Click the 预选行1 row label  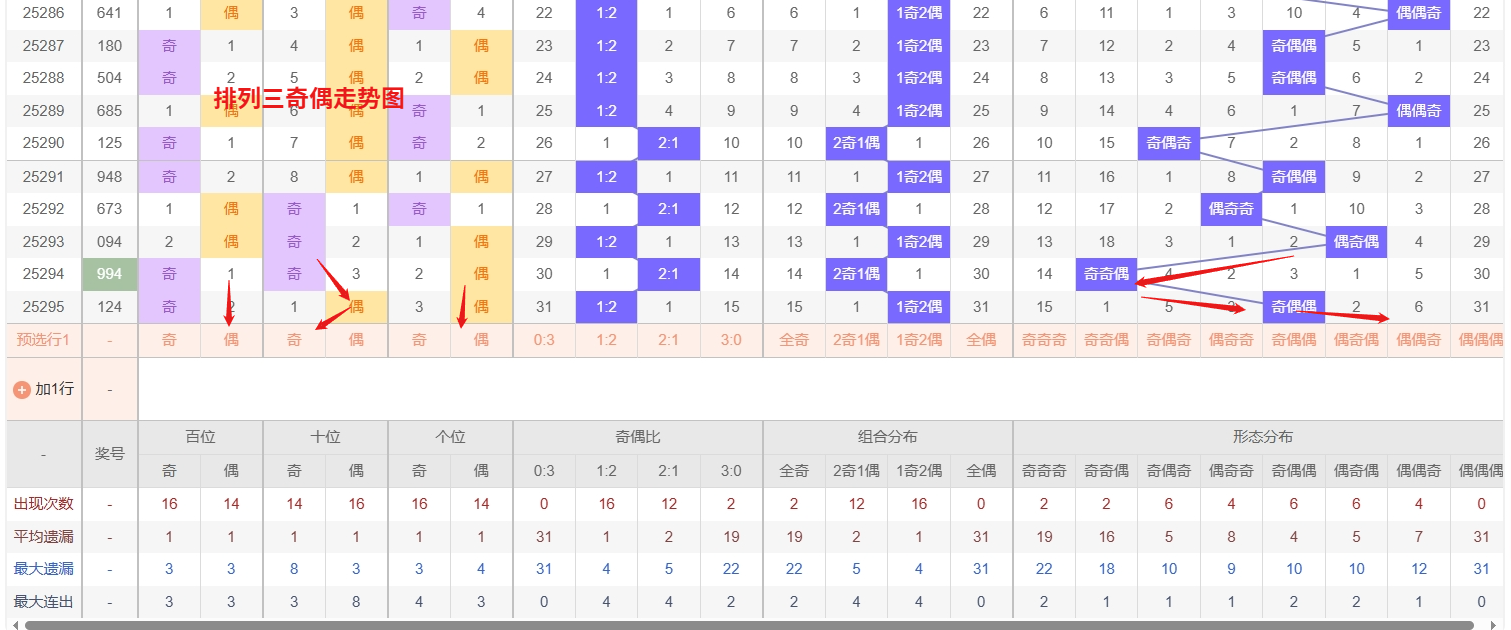point(44,340)
